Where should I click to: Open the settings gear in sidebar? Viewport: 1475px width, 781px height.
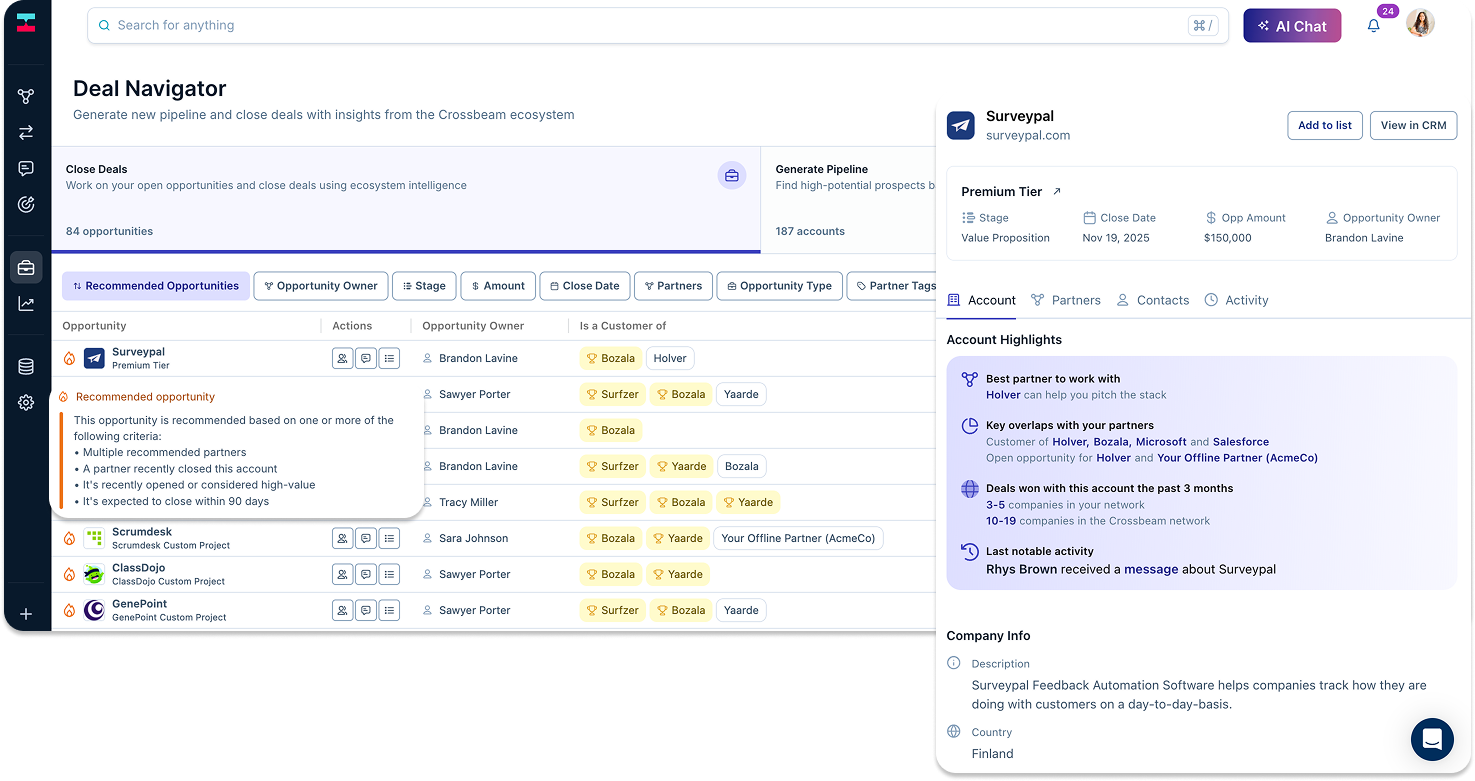click(26, 402)
